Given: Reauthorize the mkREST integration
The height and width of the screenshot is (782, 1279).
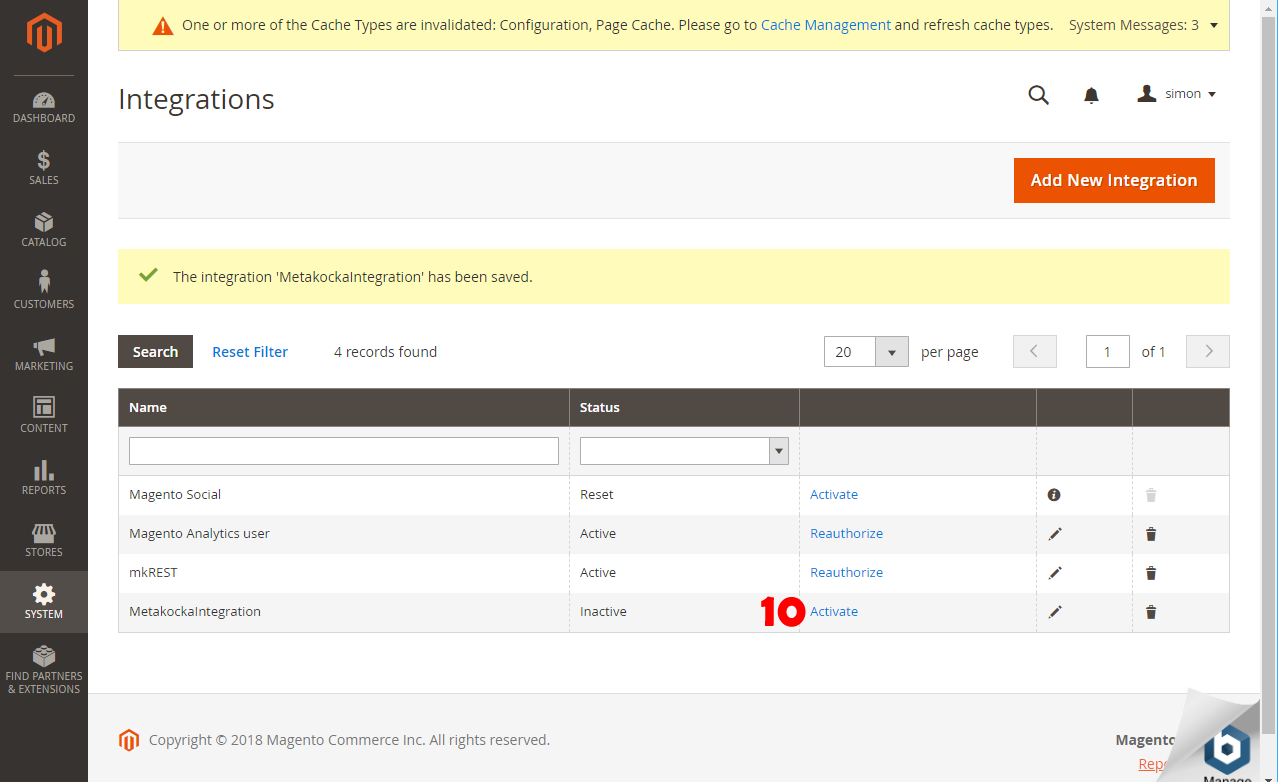Looking at the screenshot, I should point(846,573).
